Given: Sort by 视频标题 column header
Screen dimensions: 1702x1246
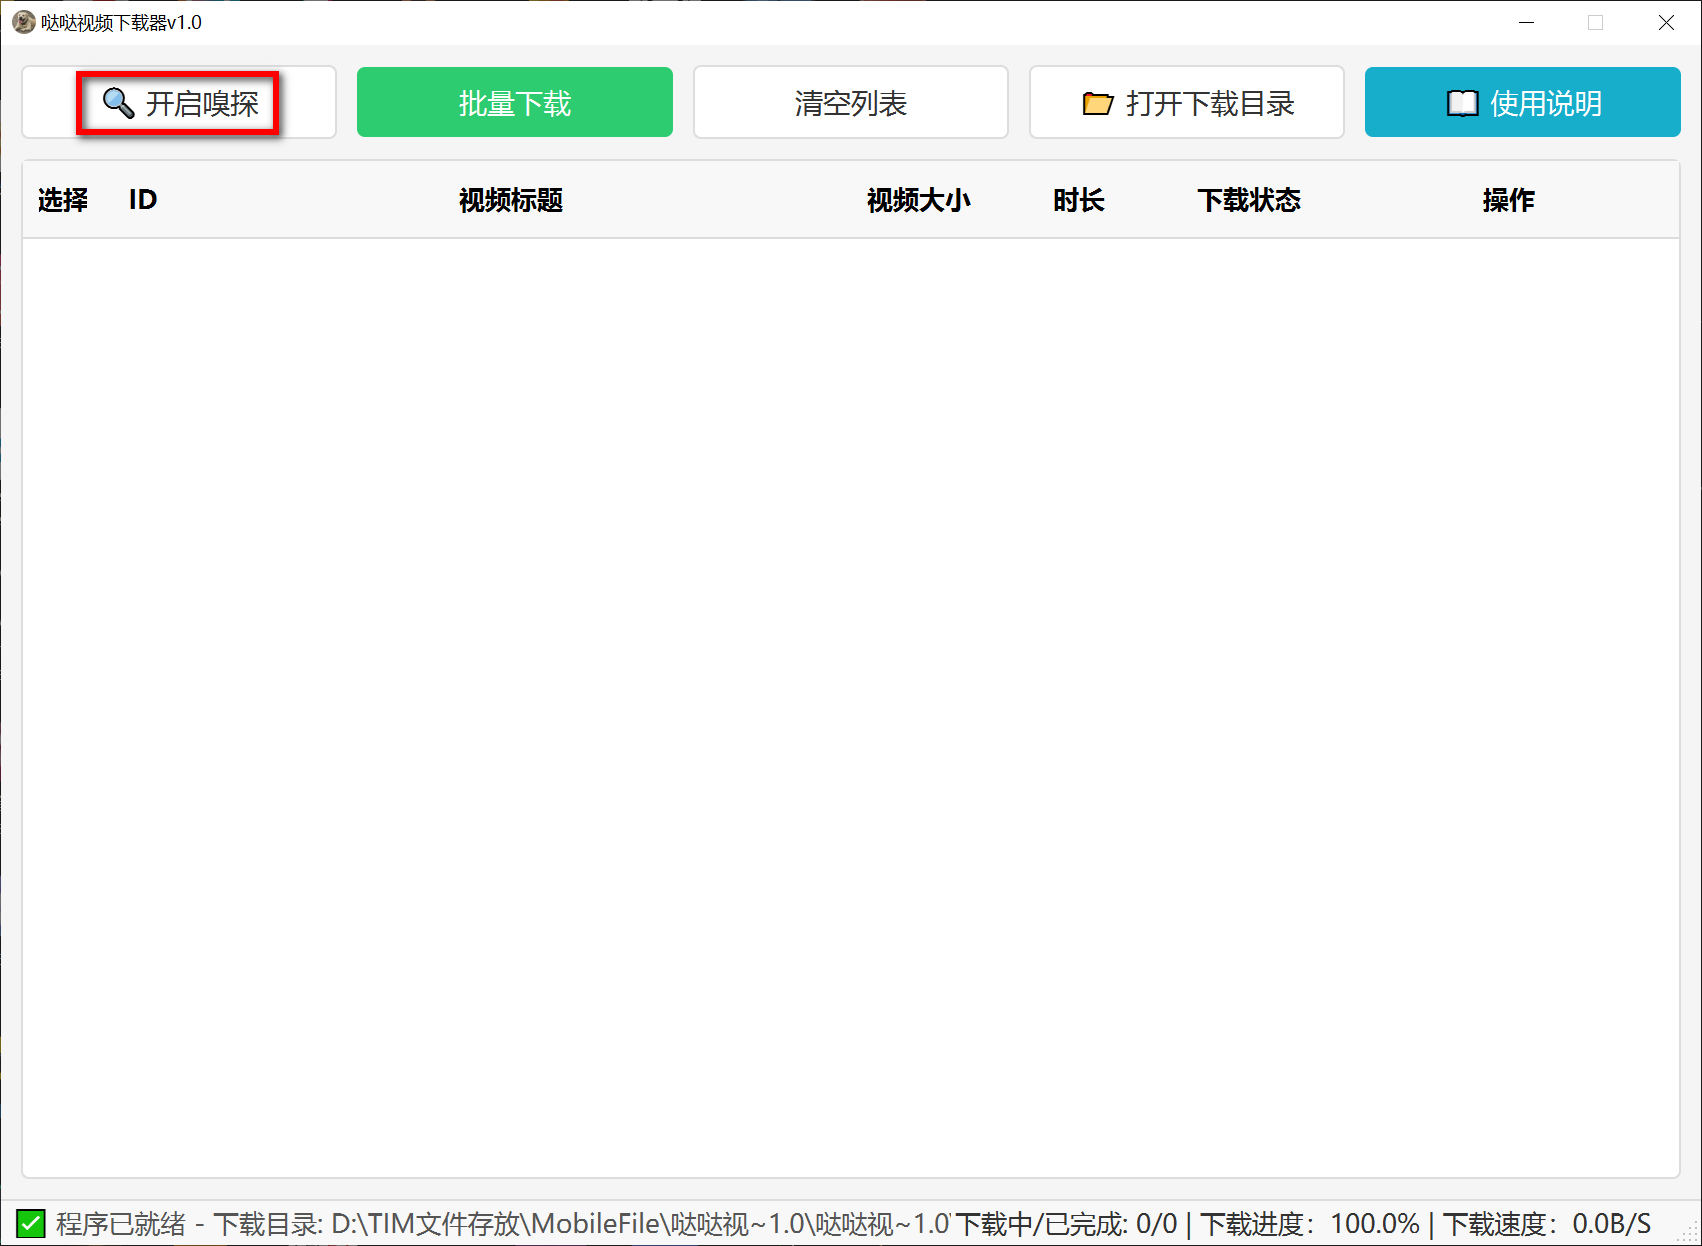Looking at the screenshot, I should click(x=511, y=200).
